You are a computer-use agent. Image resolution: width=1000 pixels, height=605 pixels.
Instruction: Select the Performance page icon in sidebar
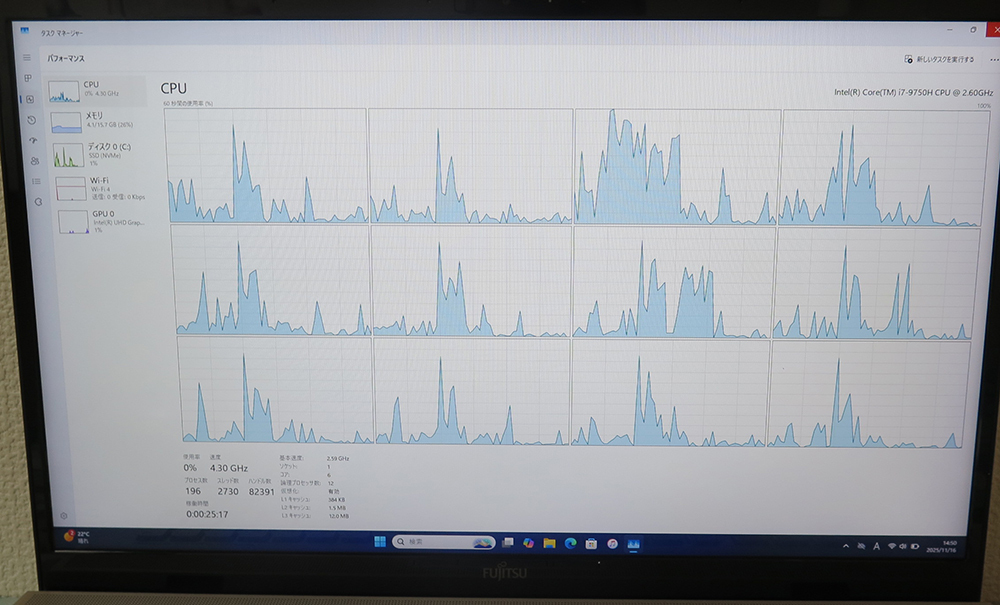pyautogui.click(x=30, y=99)
